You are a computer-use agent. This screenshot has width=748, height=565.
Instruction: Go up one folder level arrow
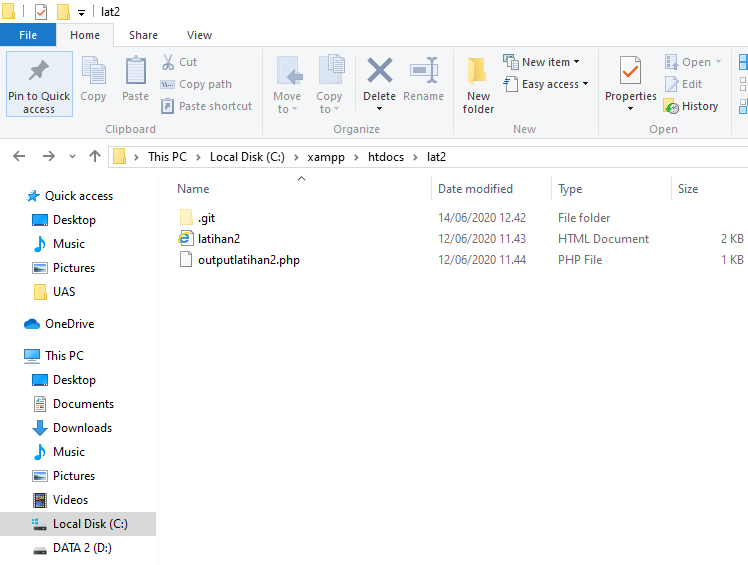click(x=95, y=156)
